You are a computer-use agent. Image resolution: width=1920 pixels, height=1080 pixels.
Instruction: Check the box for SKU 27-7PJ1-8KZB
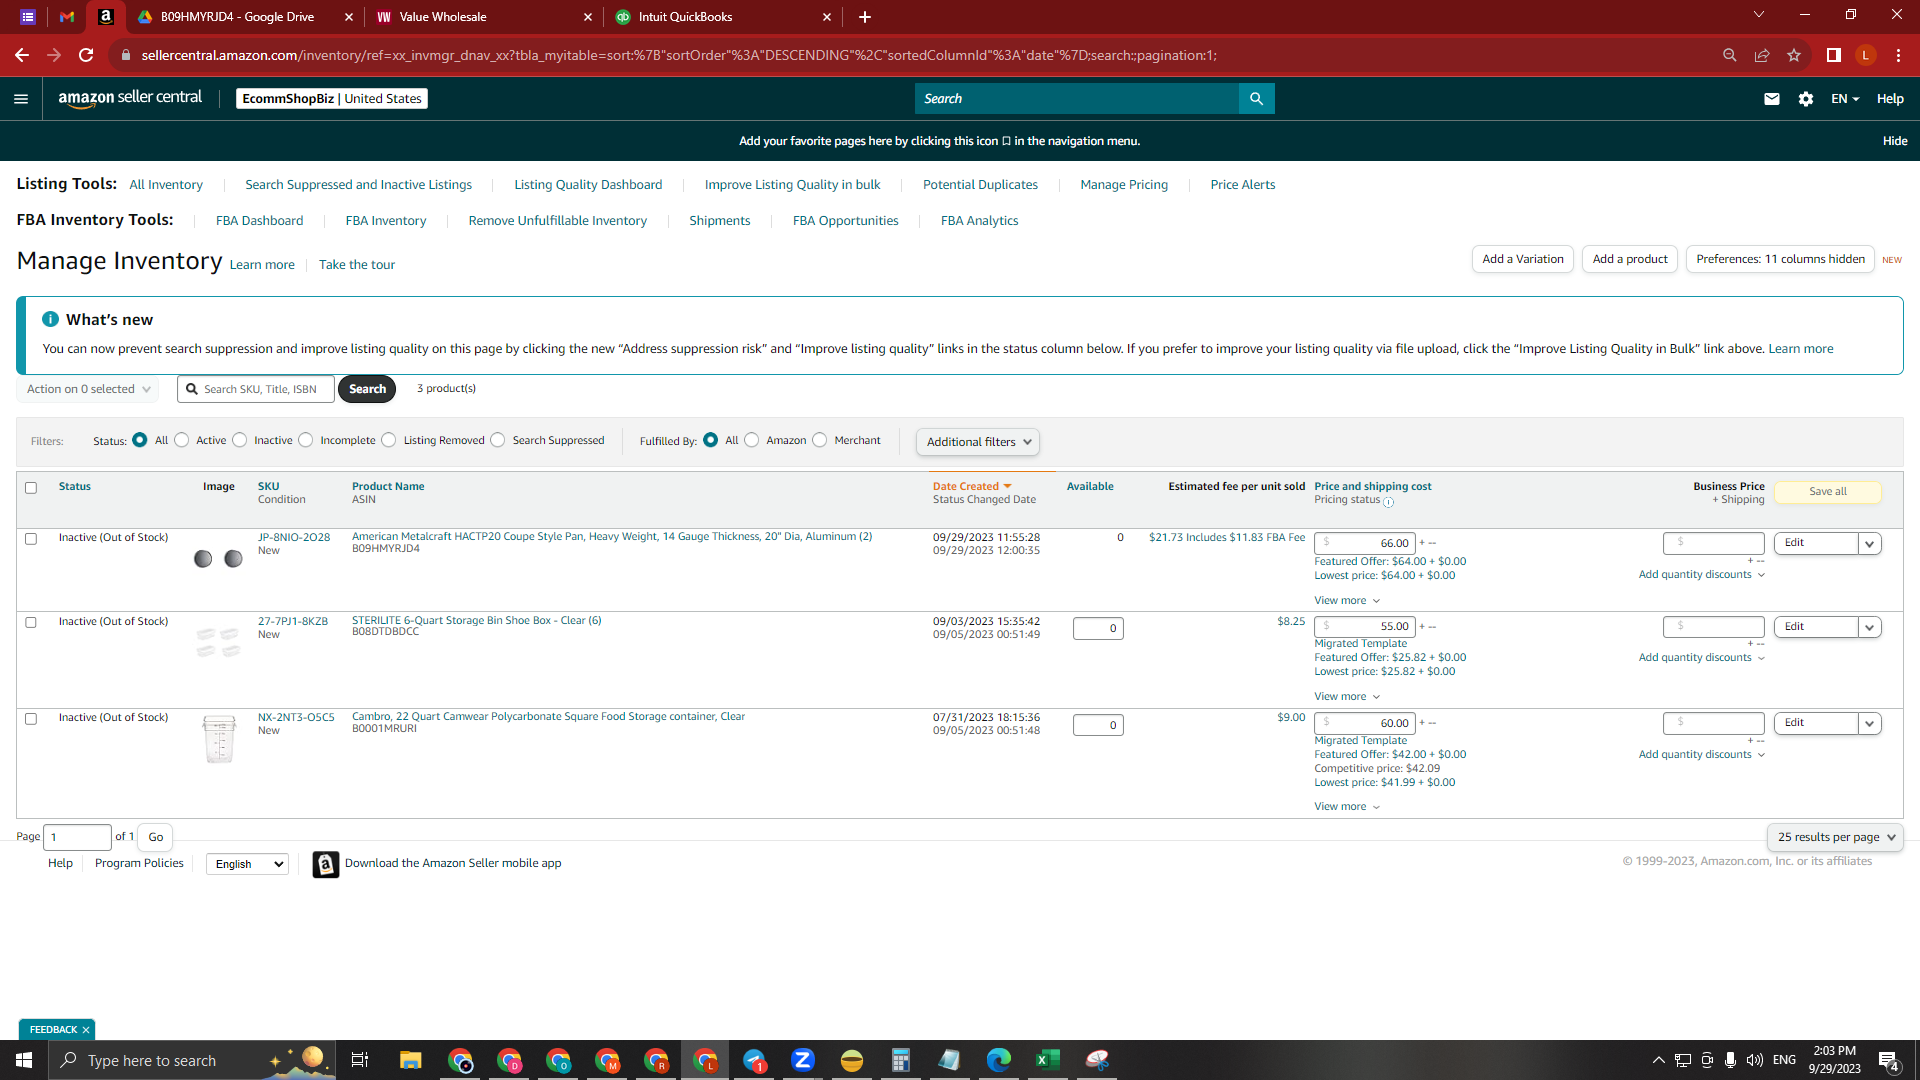click(31, 623)
